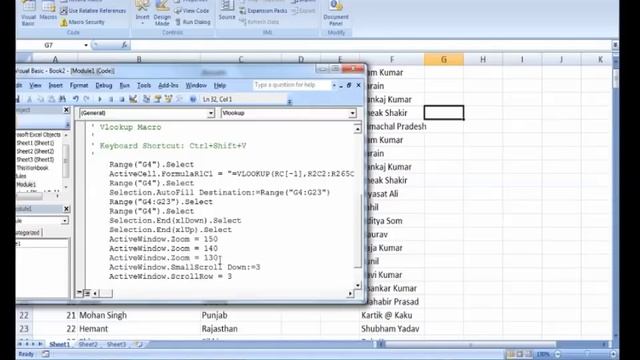640x360 pixels.
Task: Click the Find binoculars icon in VBA toolbar
Action: pyautogui.click(x=62, y=99)
